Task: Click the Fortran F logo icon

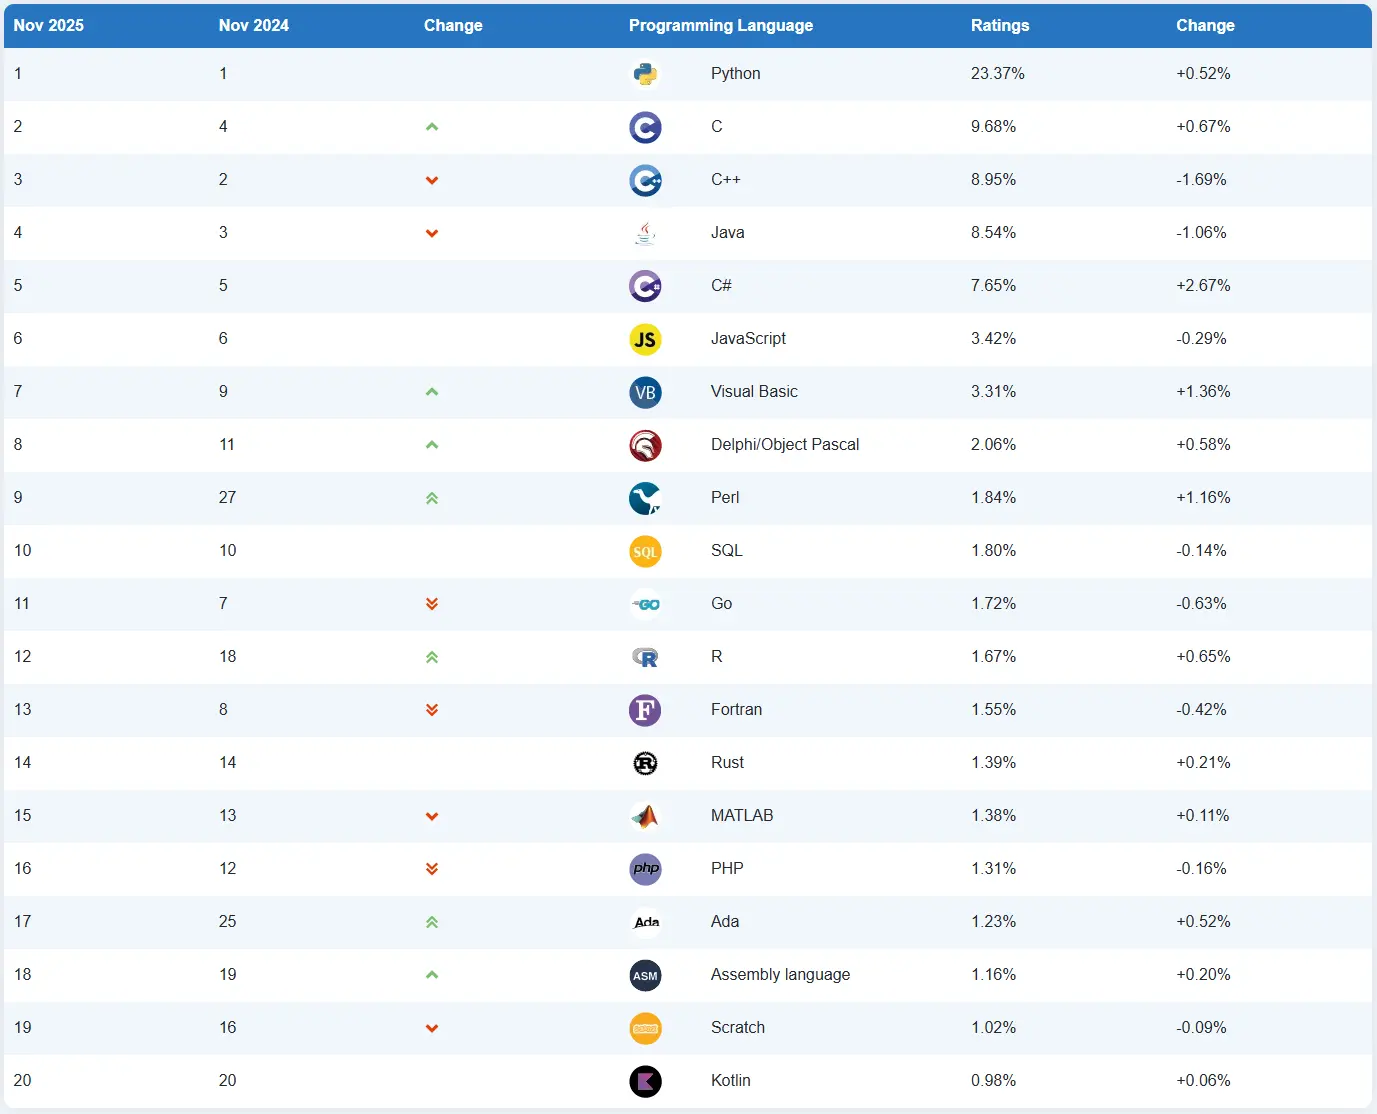Action: 645,710
